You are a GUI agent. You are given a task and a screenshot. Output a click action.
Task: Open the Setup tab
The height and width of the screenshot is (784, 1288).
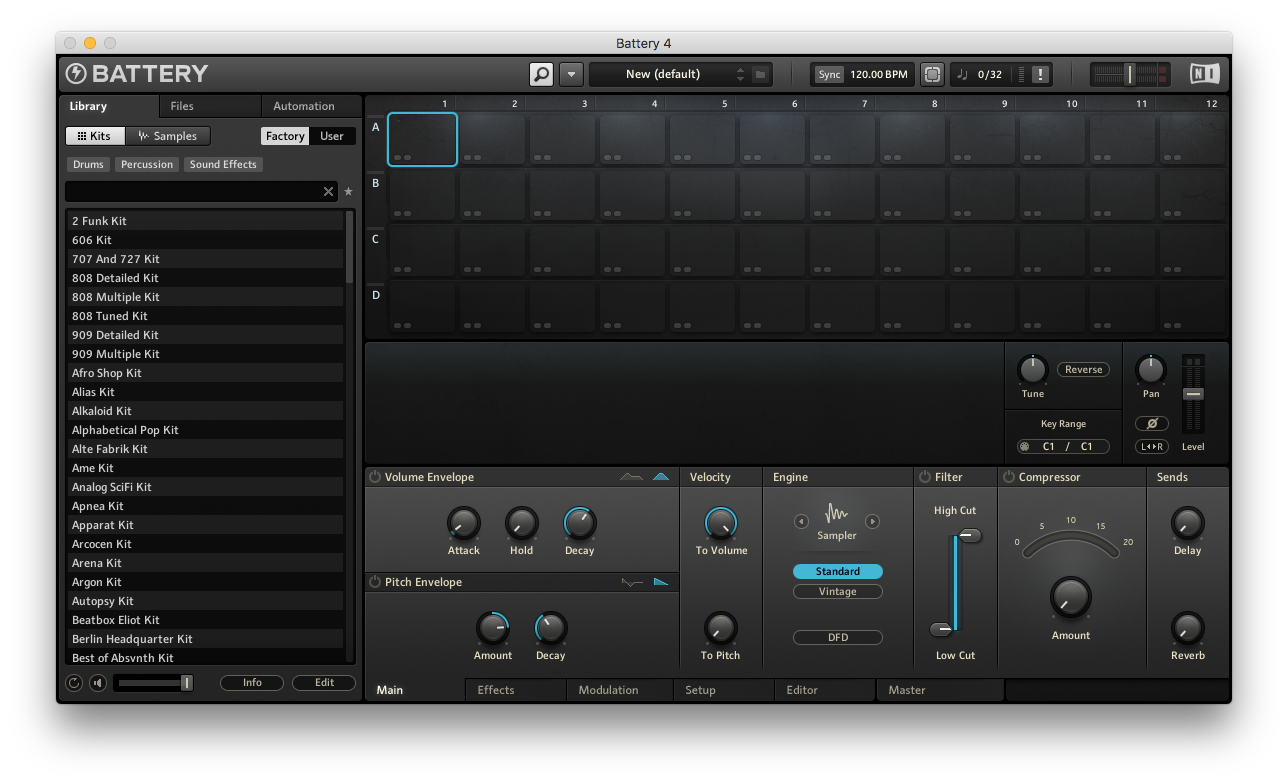point(724,690)
